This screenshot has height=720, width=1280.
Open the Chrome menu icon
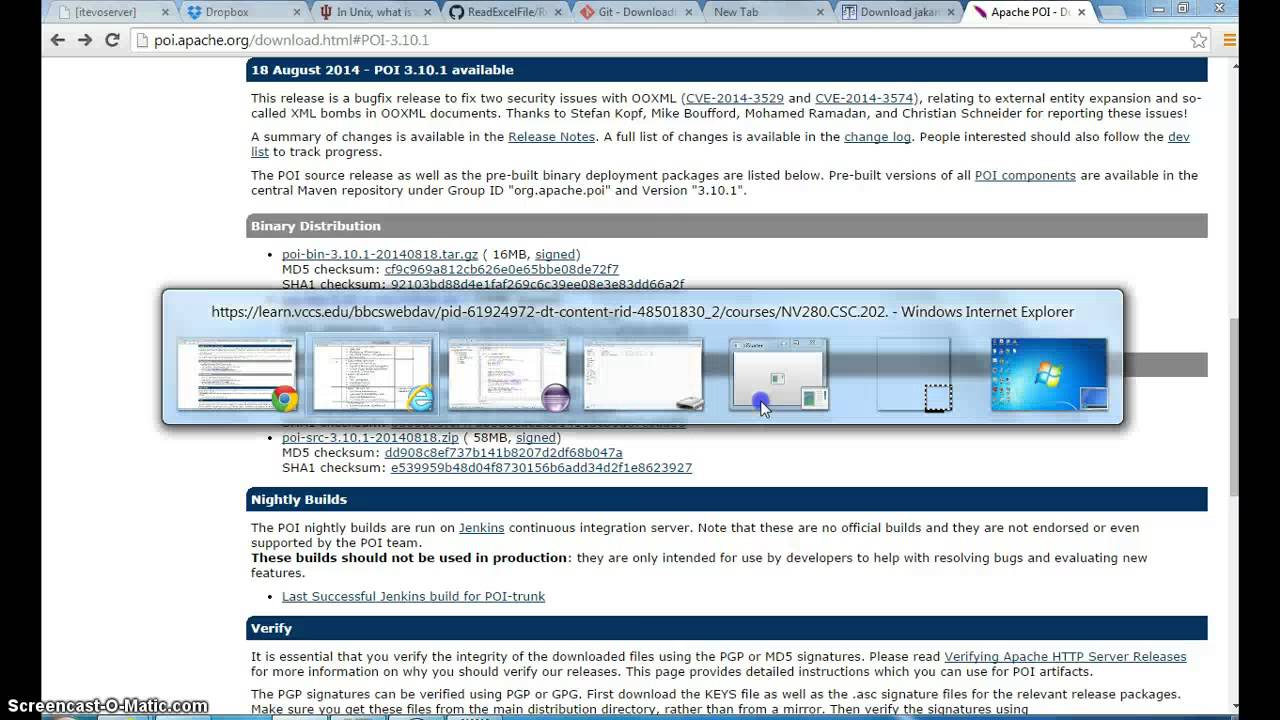click(x=1230, y=40)
